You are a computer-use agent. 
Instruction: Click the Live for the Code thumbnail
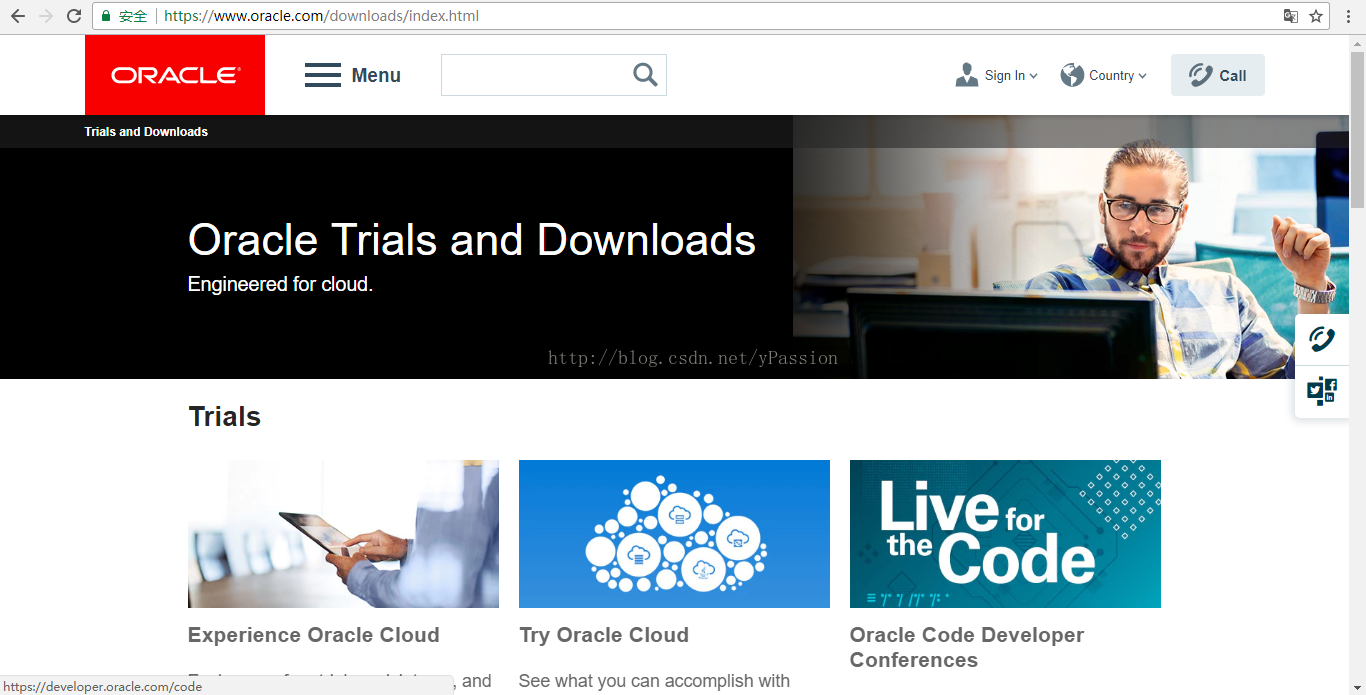coord(1005,534)
